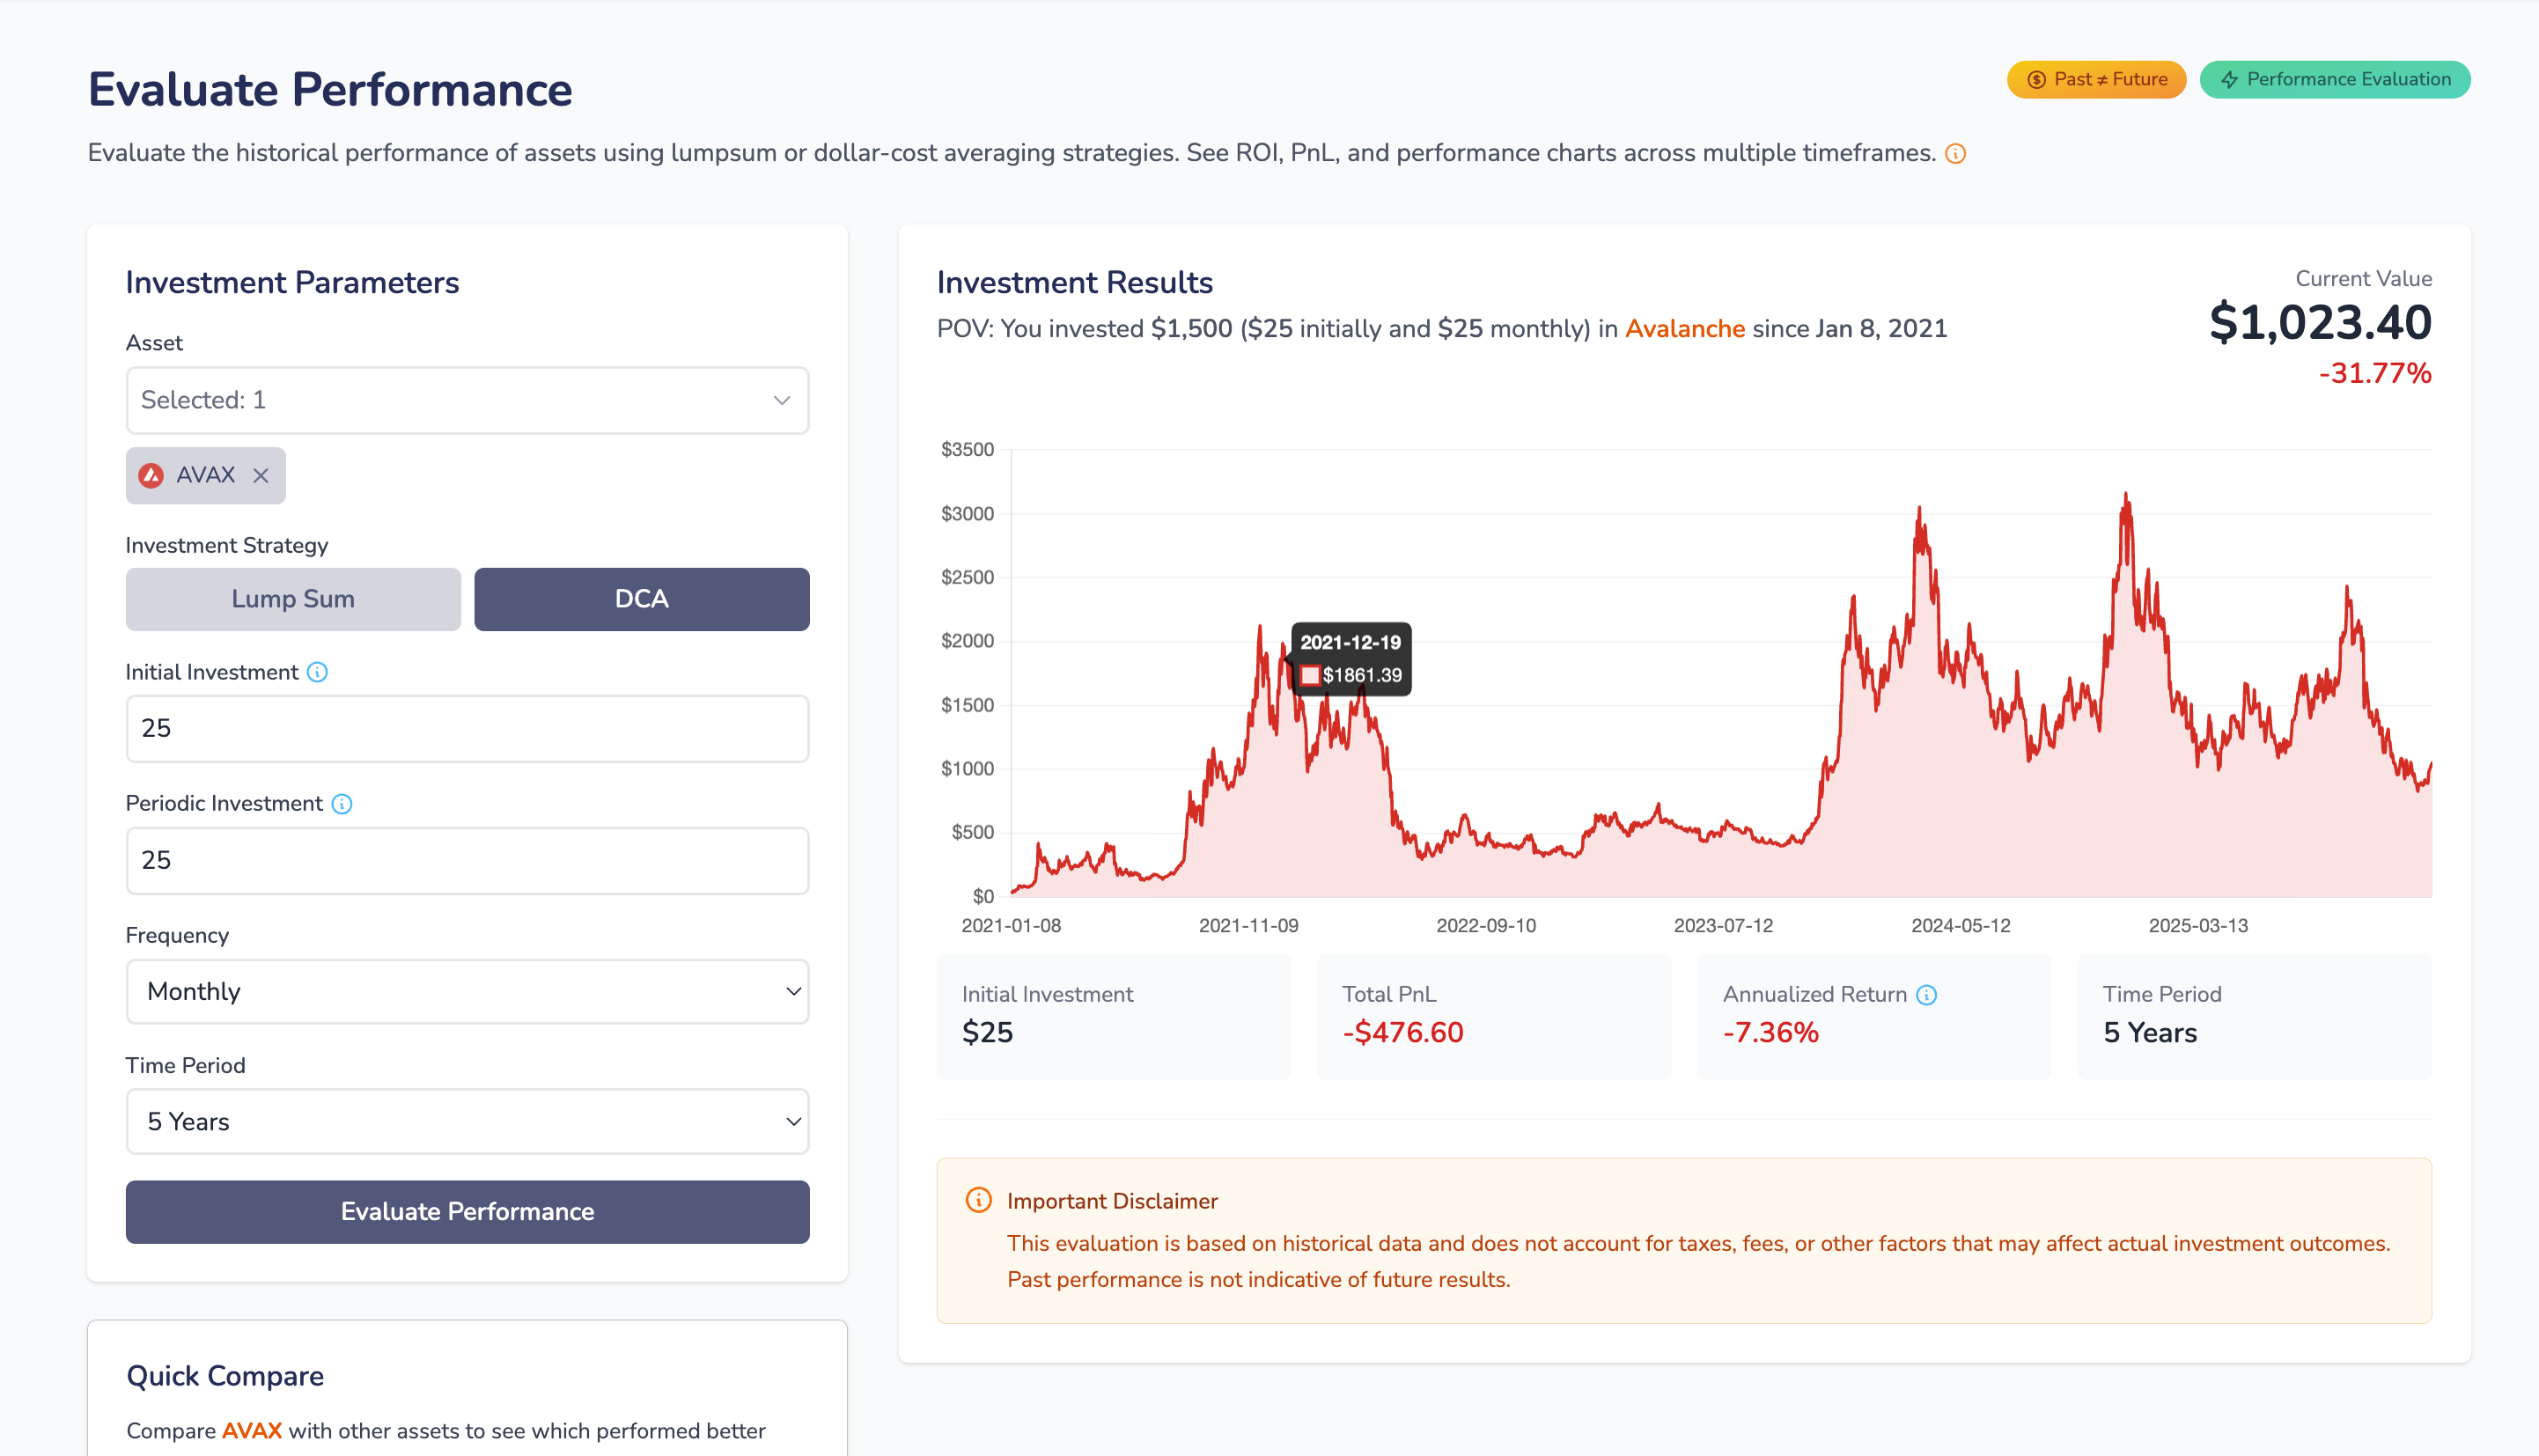Click info icon after page description text
Viewport: 2539px width, 1456px height.
click(x=1955, y=154)
